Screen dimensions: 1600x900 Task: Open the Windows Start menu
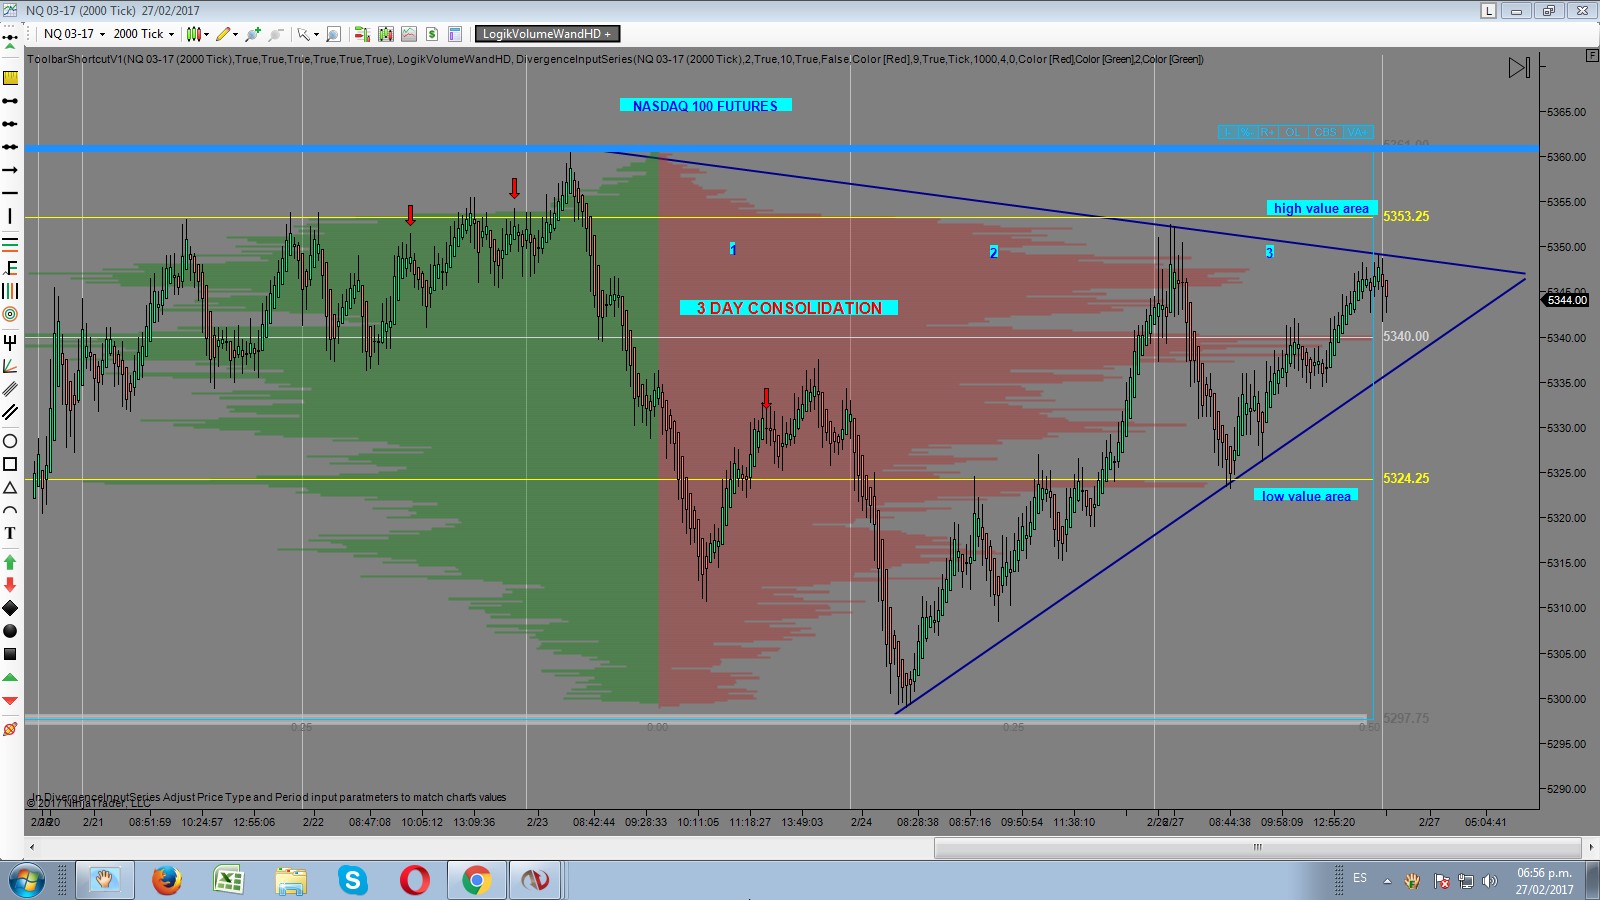[x=26, y=881]
